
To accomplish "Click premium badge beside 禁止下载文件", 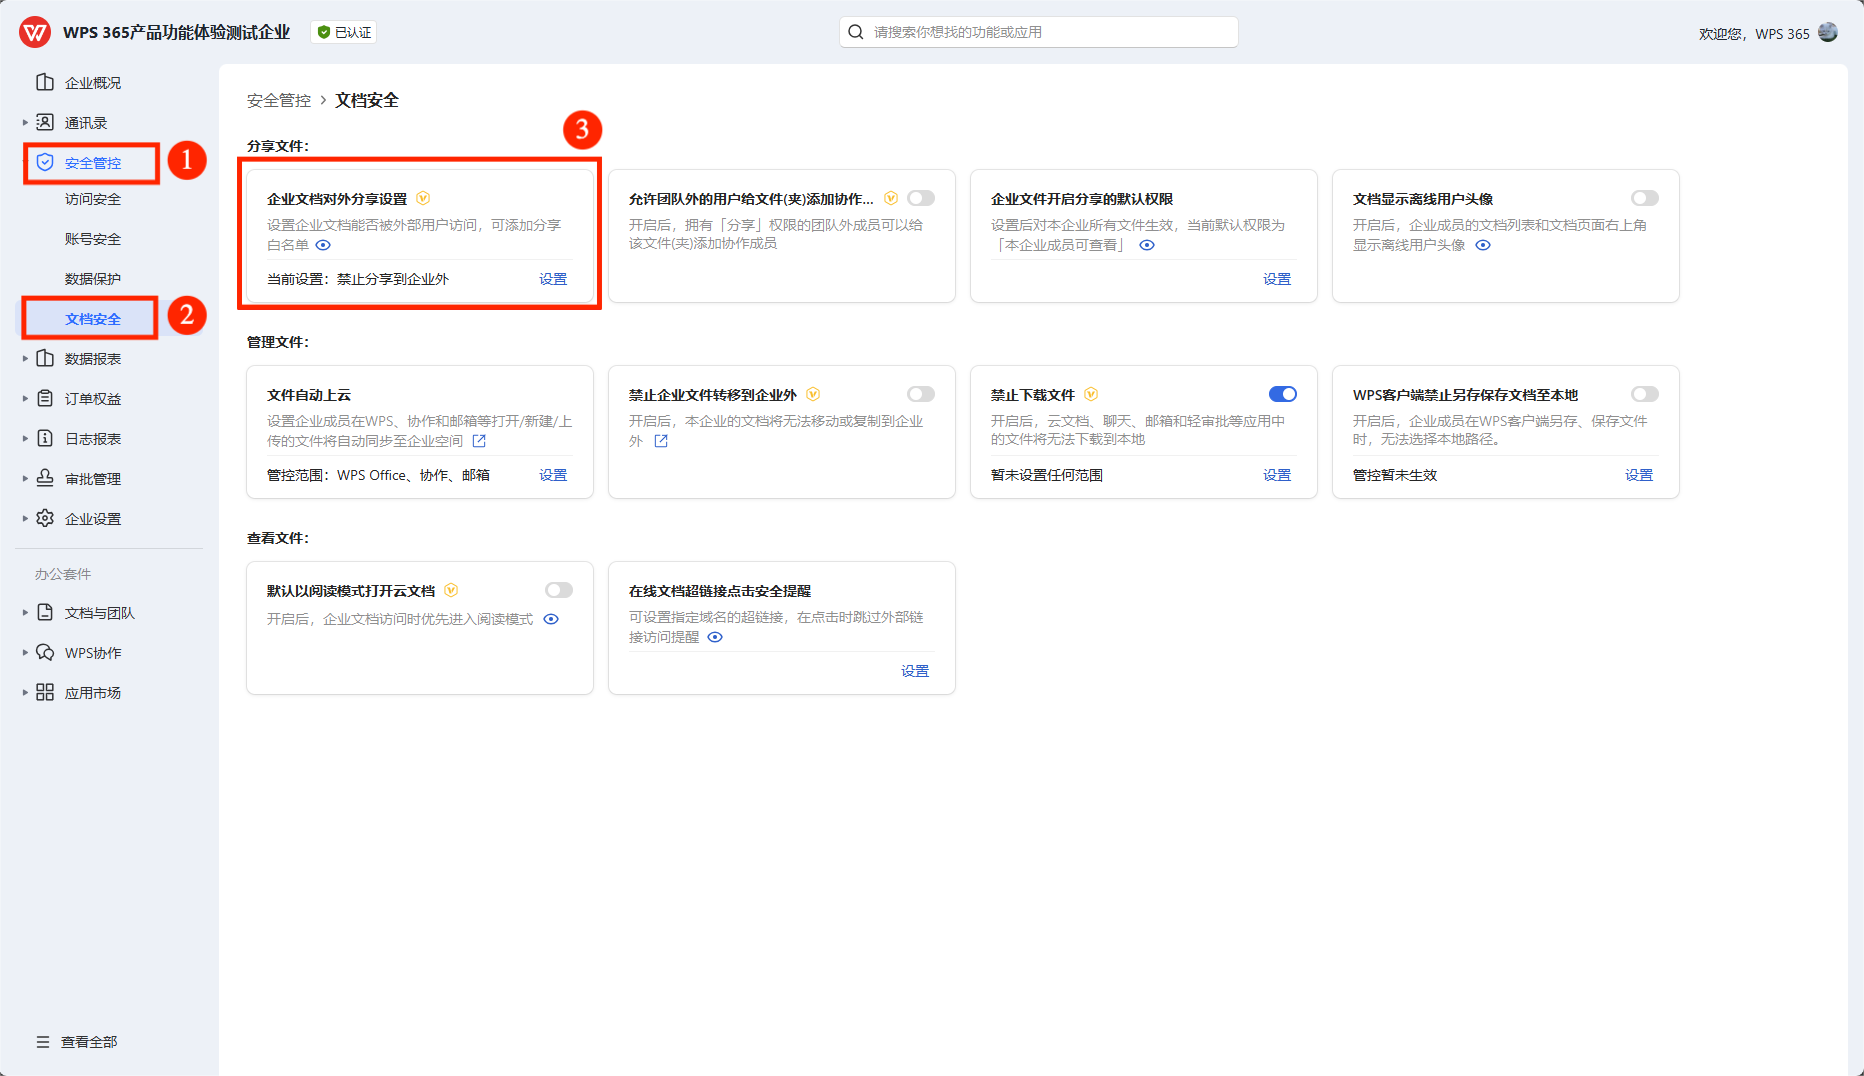I will pos(1091,394).
